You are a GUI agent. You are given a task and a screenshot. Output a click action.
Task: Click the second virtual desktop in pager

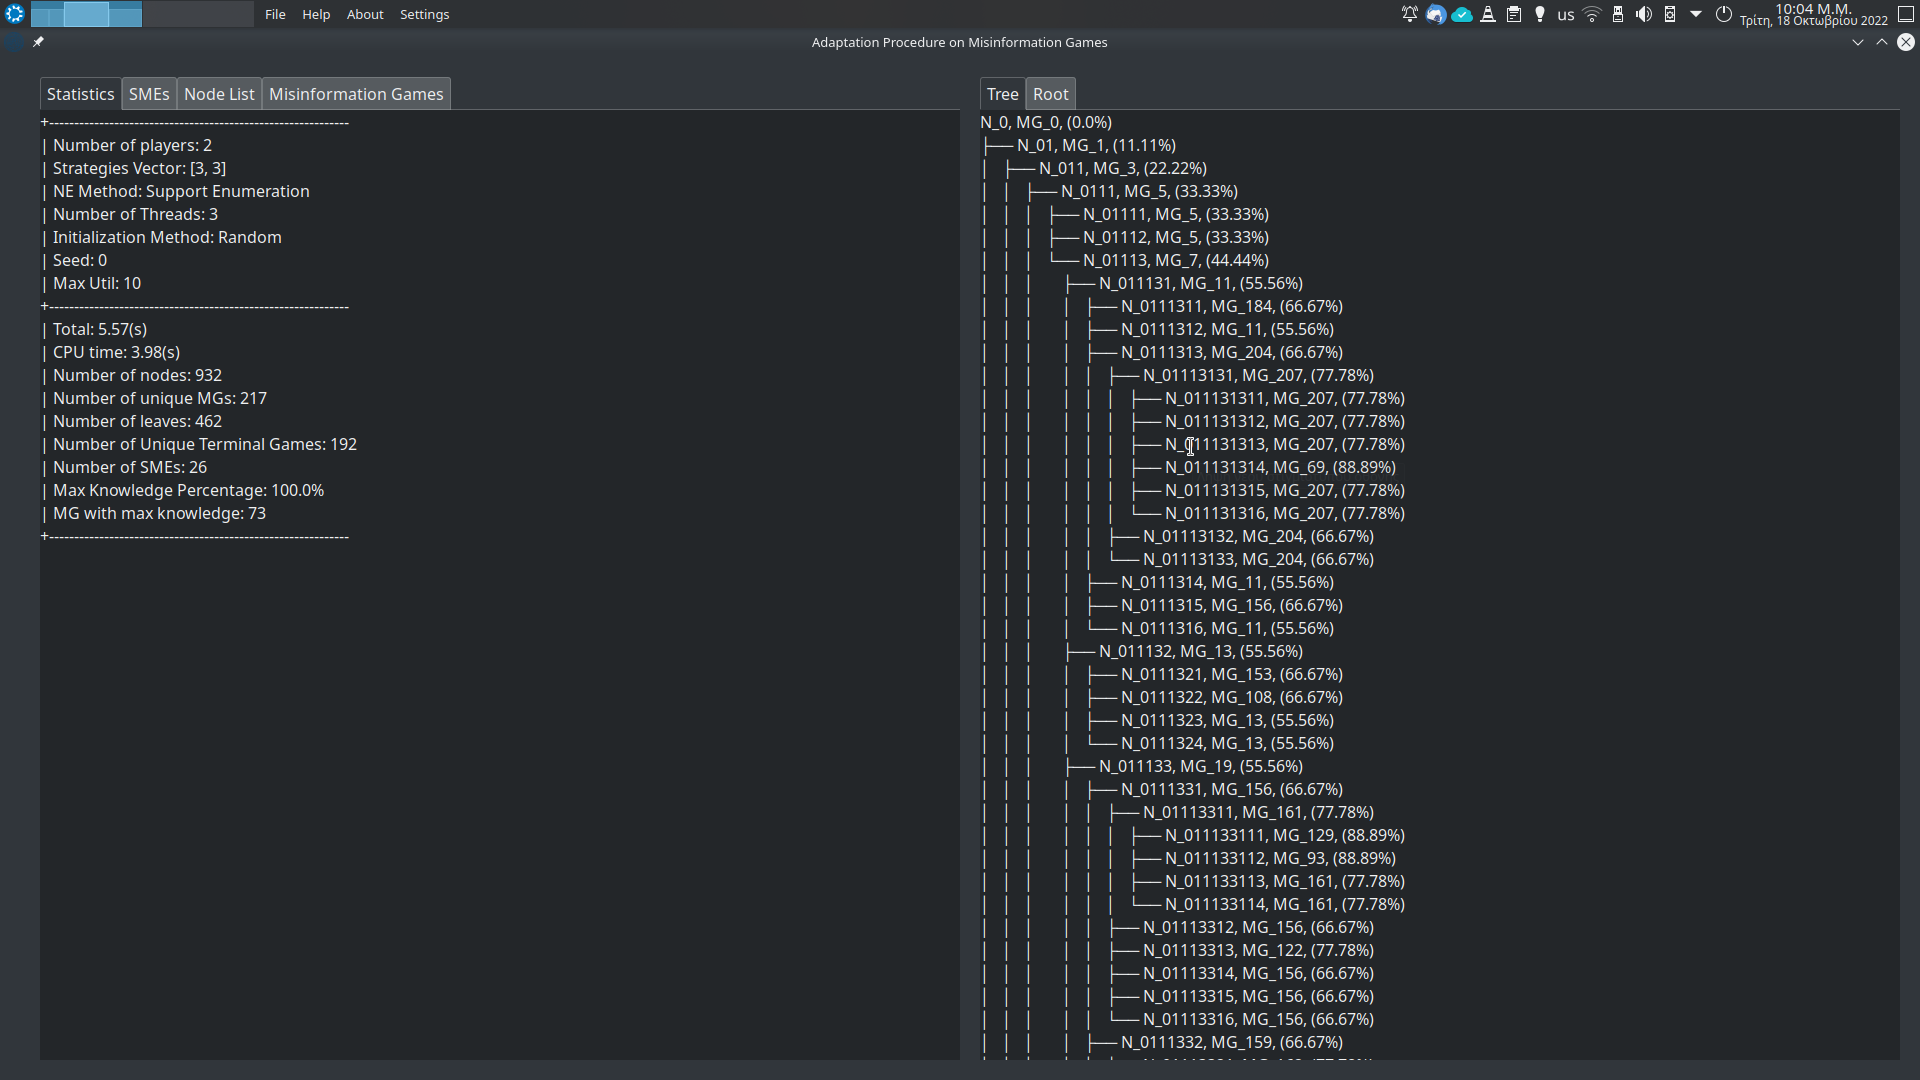(197, 14)
